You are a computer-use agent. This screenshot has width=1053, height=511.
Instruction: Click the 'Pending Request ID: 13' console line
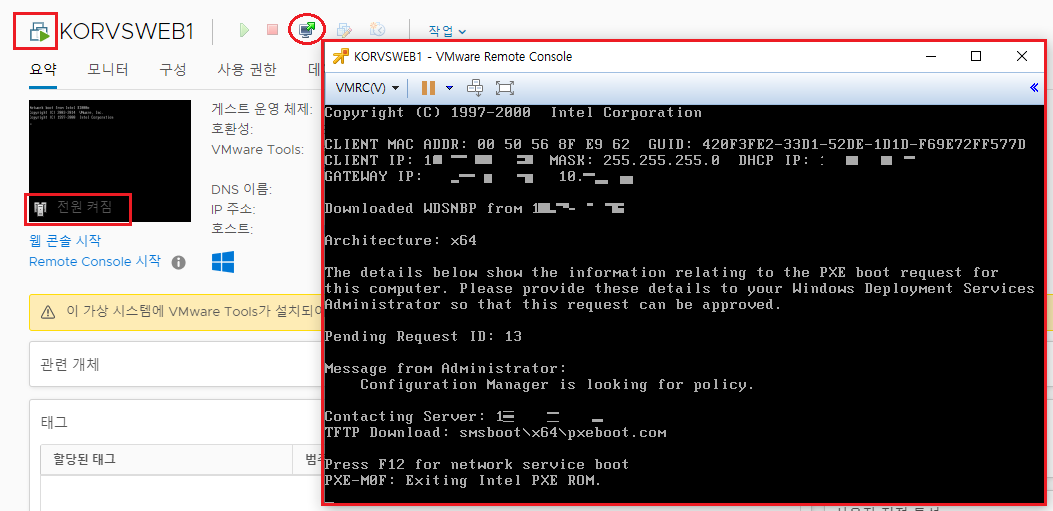(423, 336)
